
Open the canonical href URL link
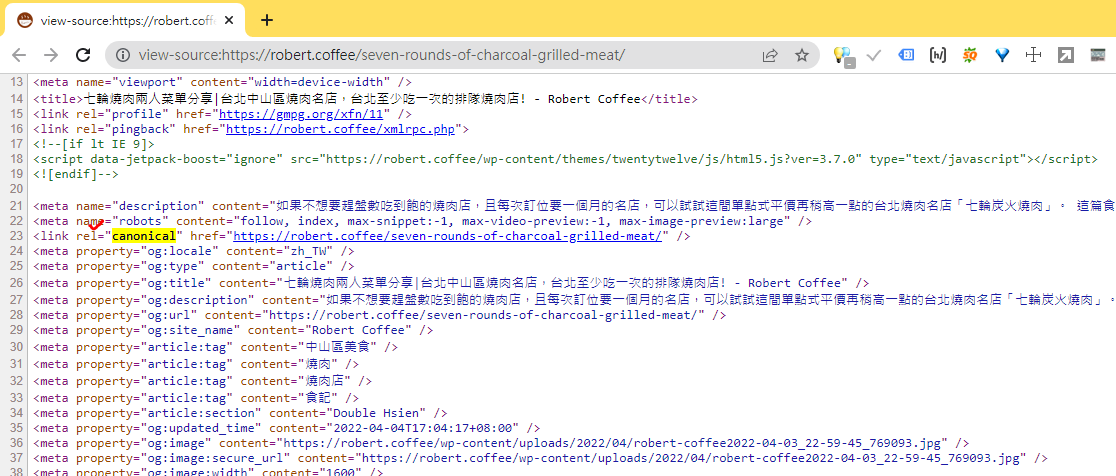point(448,236)
